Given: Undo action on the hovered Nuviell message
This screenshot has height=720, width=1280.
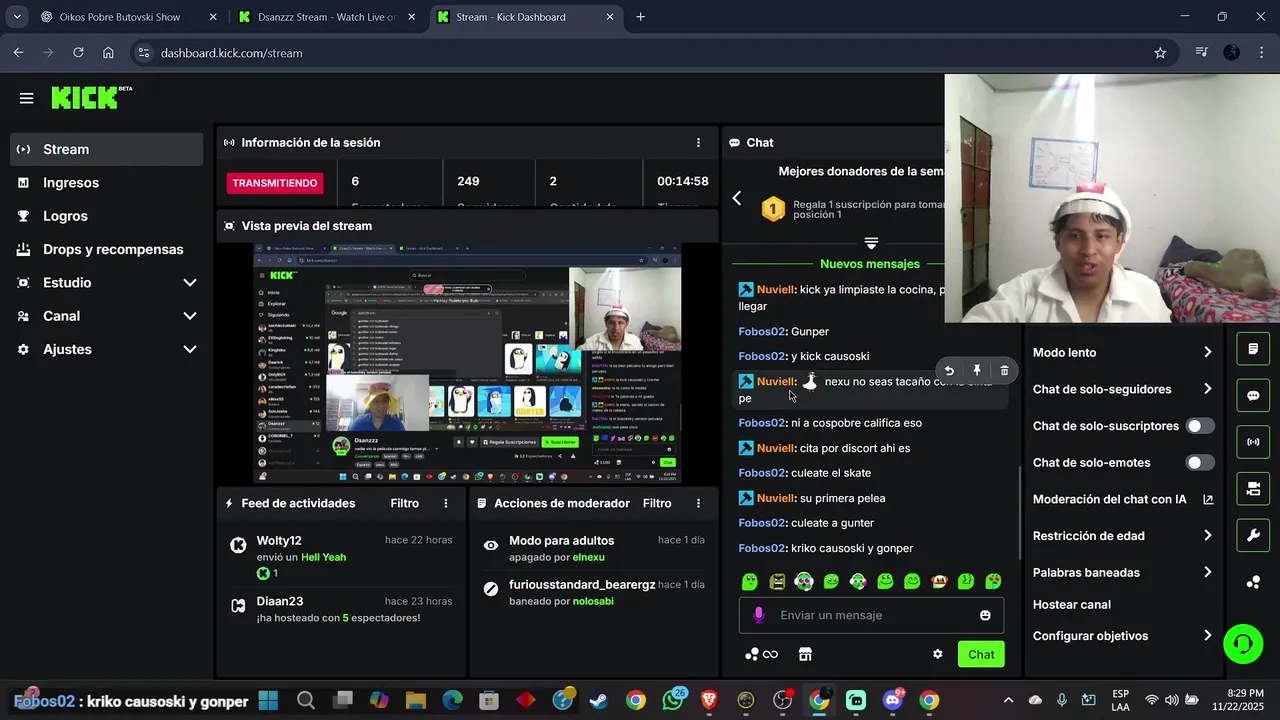Looking at the screenshot, I should 949,371.
